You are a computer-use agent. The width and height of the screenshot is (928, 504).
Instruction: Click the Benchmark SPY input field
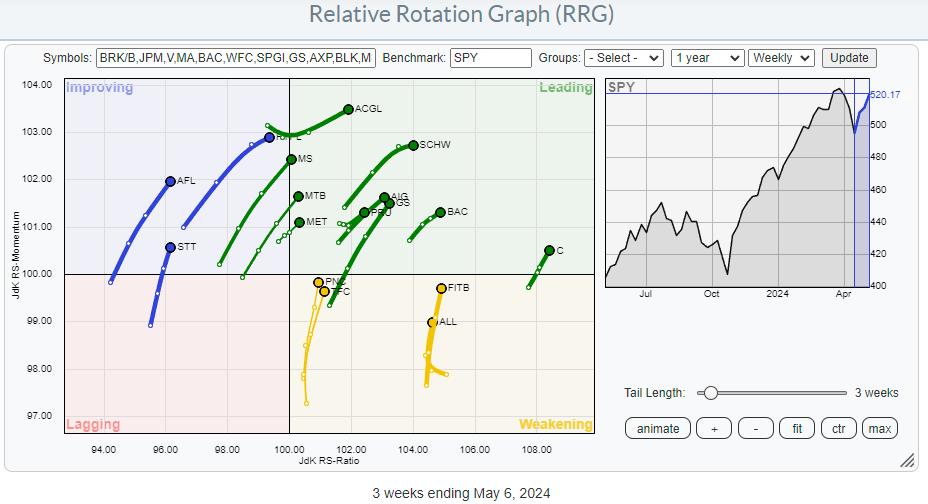[x=490, y=58]
